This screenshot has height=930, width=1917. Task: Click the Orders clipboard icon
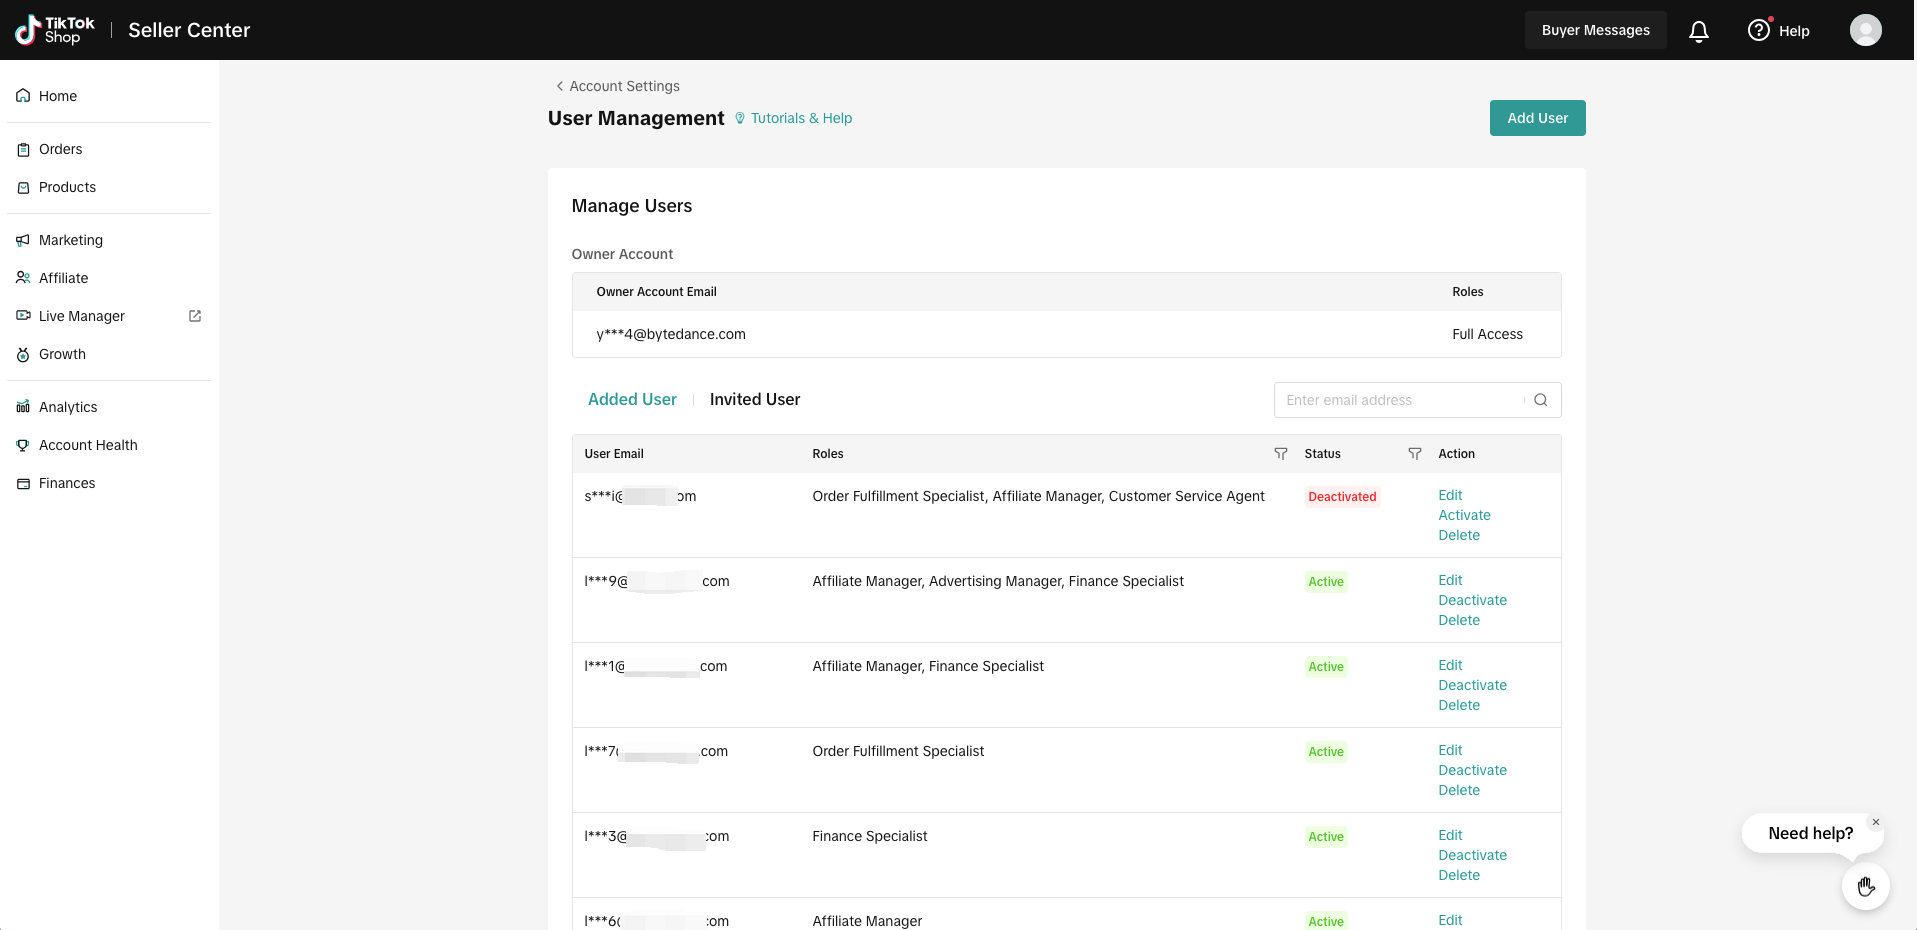tap(23, 149)
